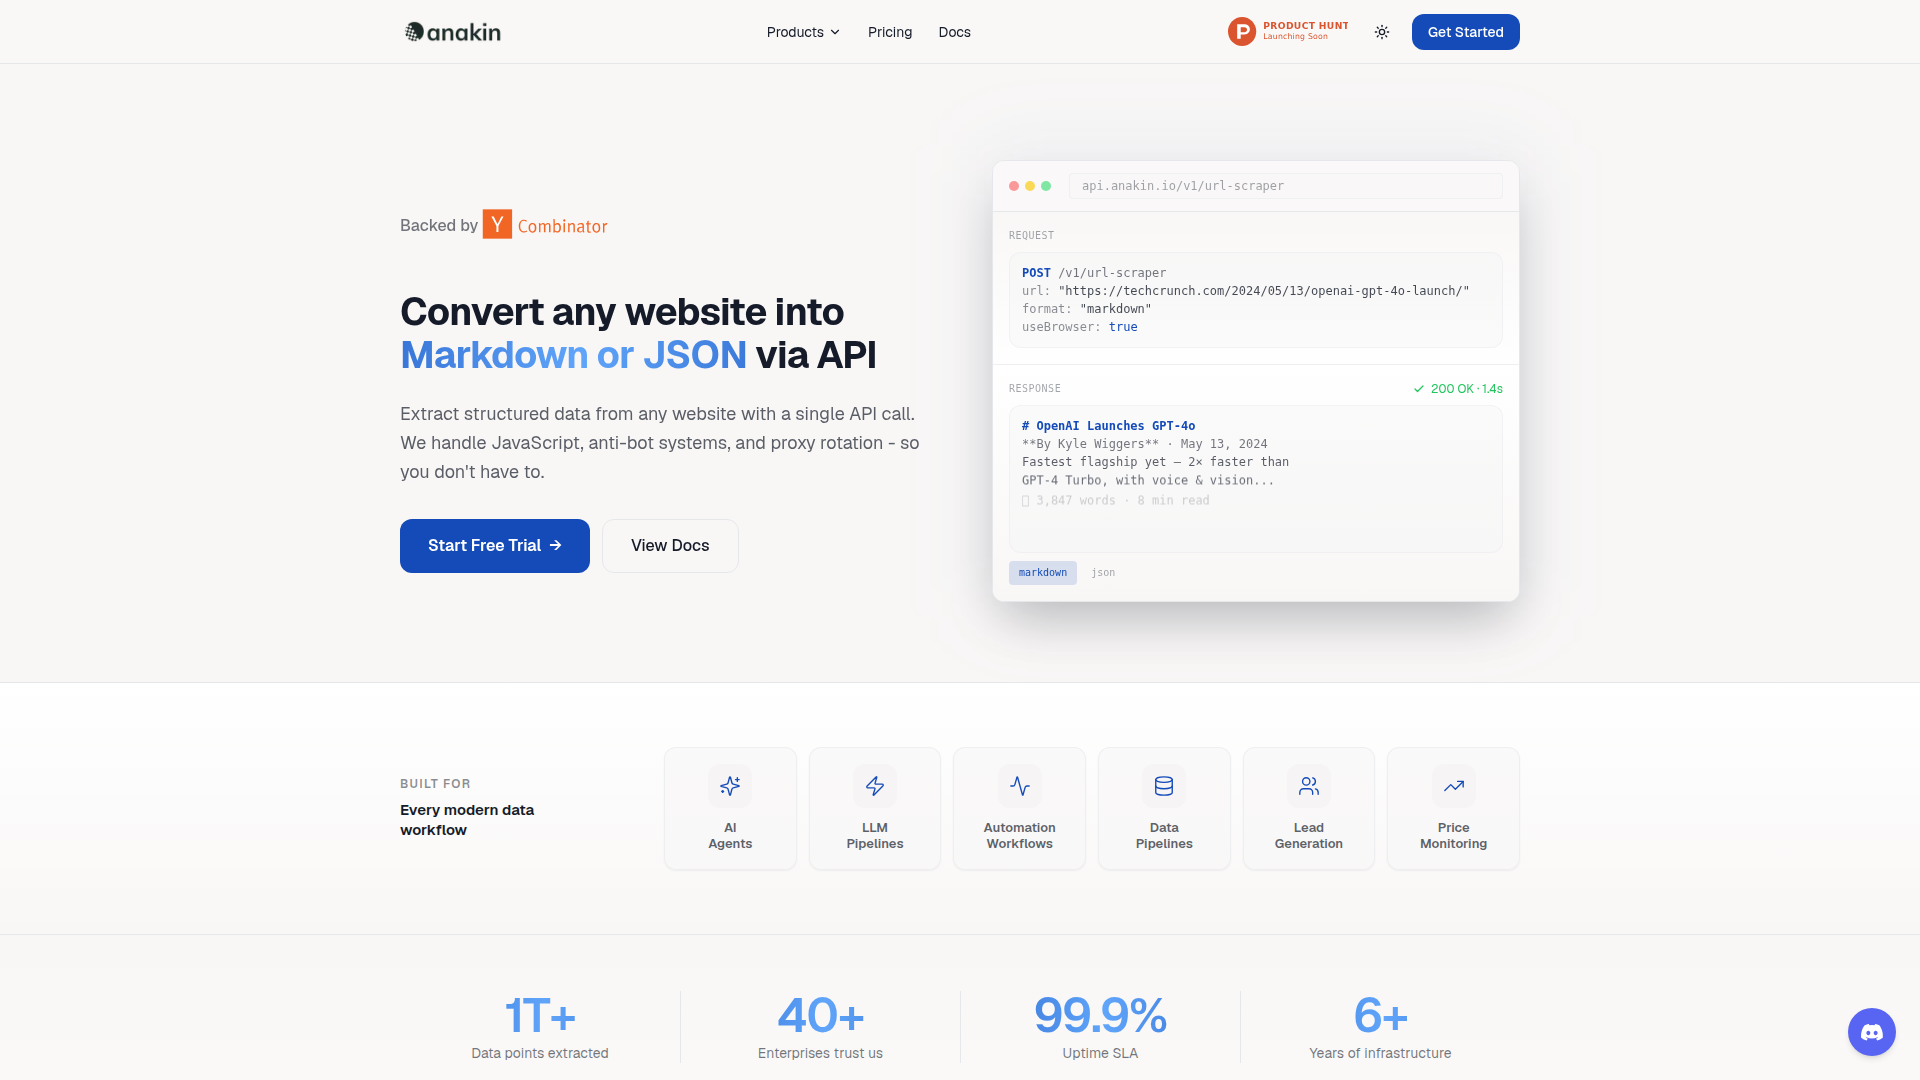The image size is (1920, 1080).
Task: Click the View Docs button
Action: pos(670,546)
